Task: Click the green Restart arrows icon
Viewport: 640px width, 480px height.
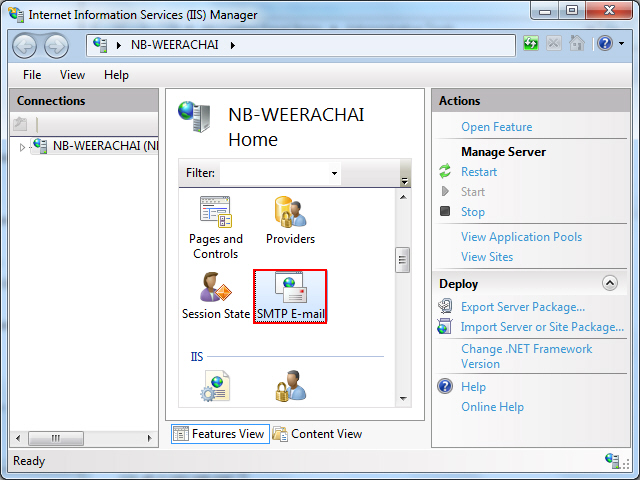Action: pos(445,171)
